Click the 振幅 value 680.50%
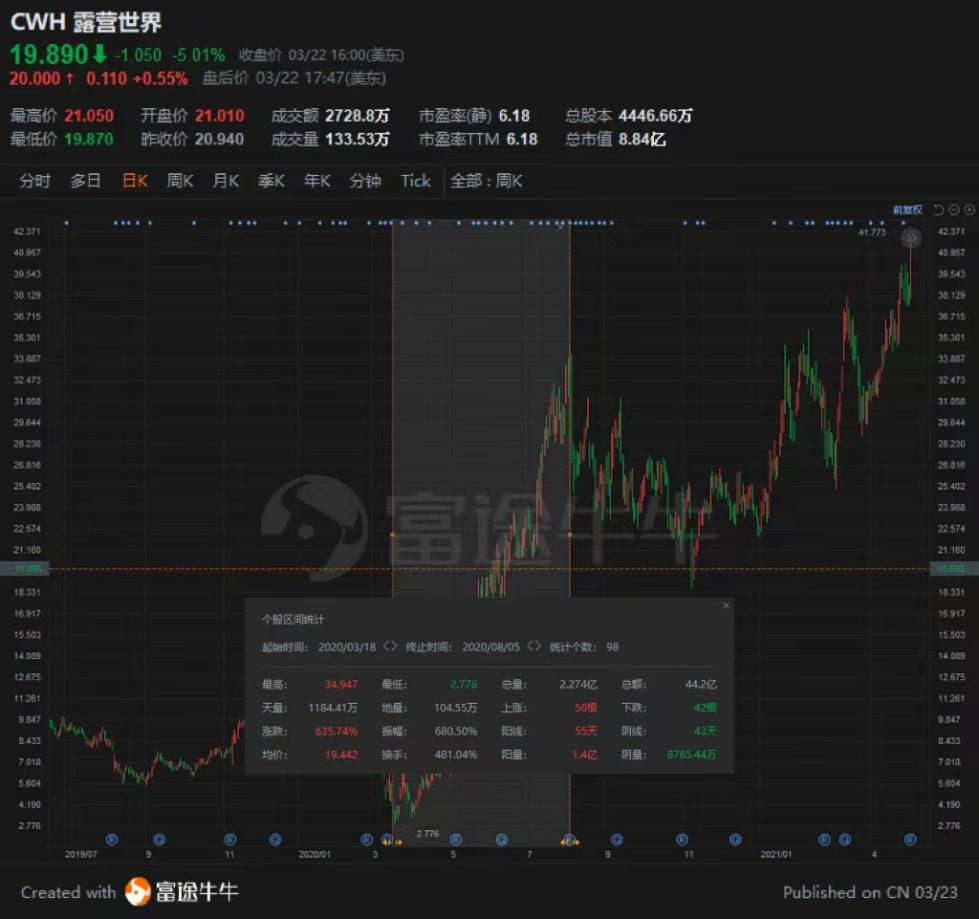 (456, 731)
